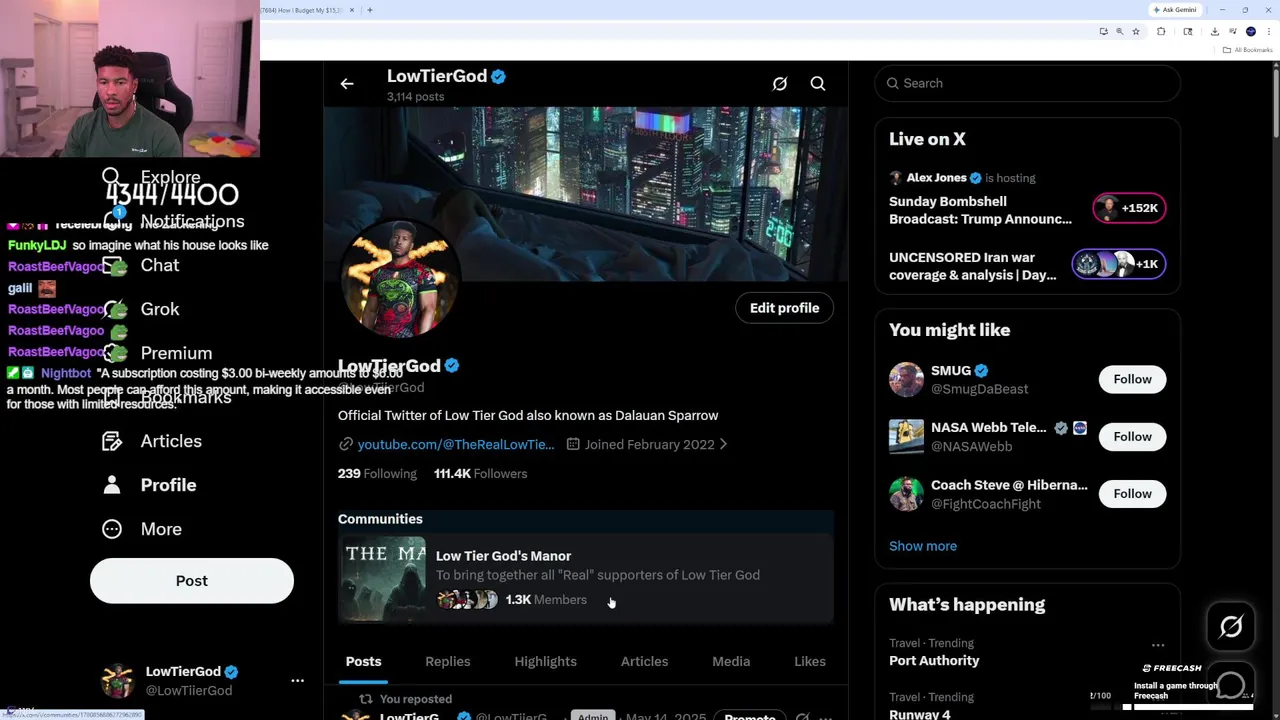Image resolution: width=1280 pixels, height=720 pixels.
Task: Open the profile avatar picture
Action: (x=400, y=279)
